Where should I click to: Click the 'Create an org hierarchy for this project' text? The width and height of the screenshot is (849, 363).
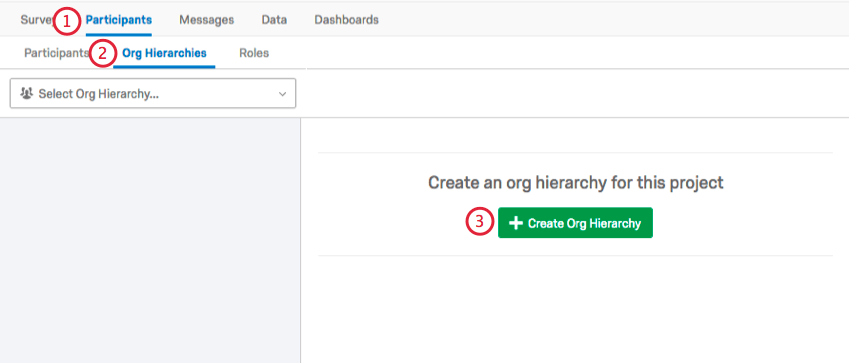coord(576,183)
